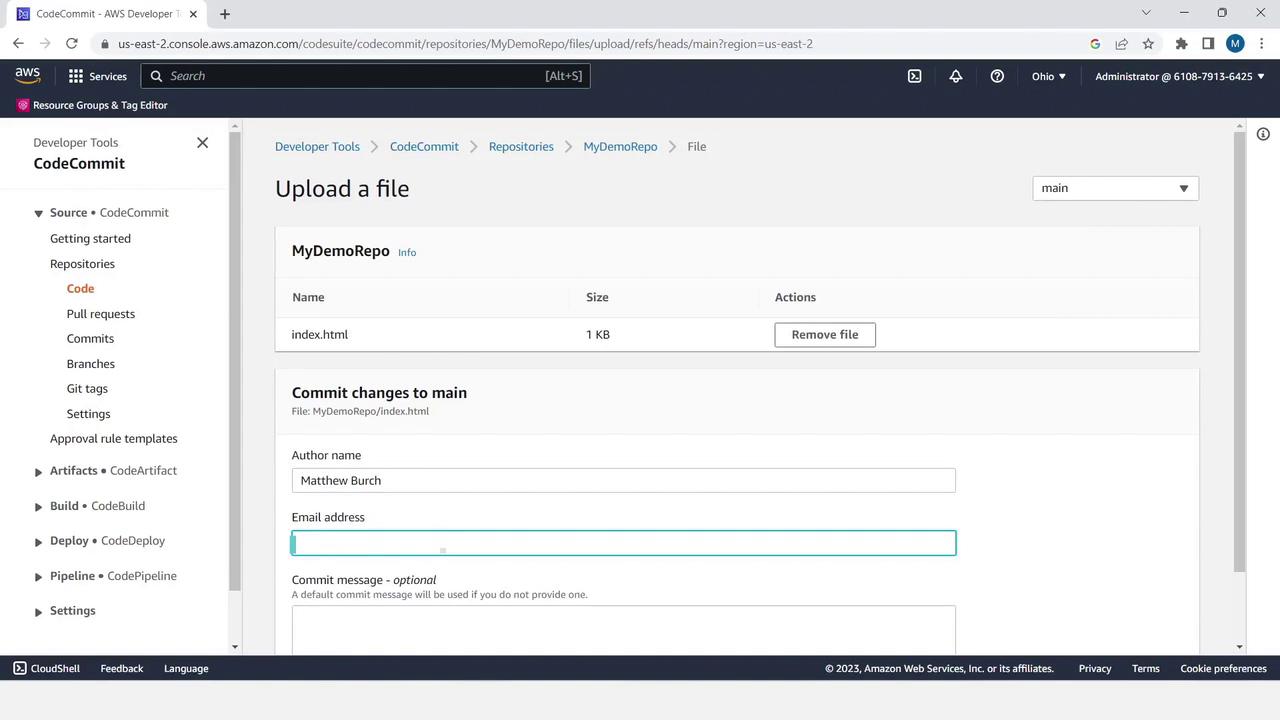
Task: Open the main branch dropdown
Action: tap(1115, 188)
